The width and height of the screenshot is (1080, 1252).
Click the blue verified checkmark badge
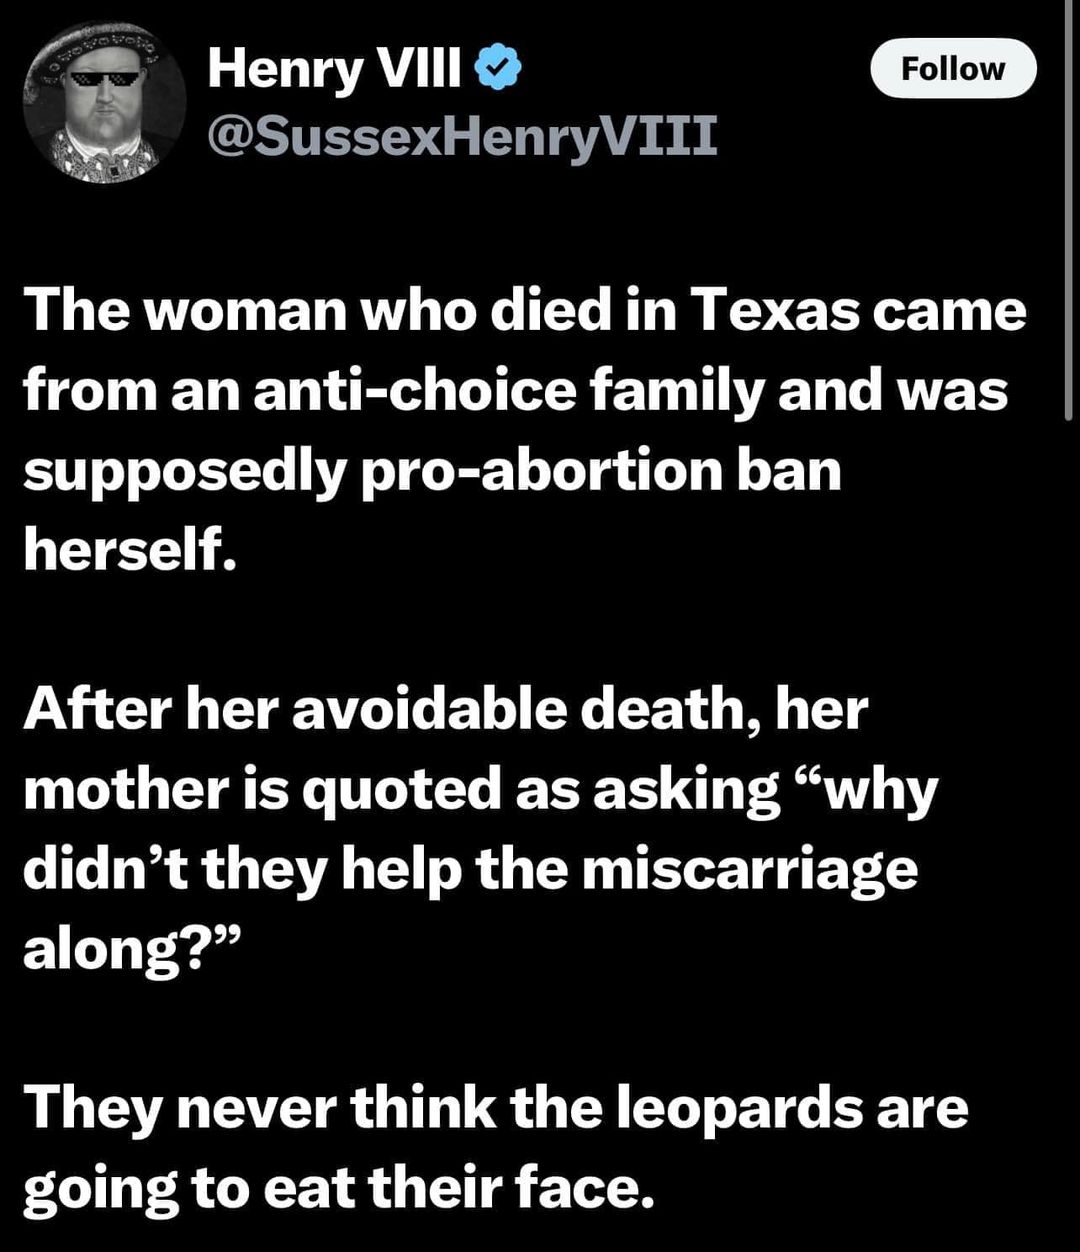tap(497, 69)
